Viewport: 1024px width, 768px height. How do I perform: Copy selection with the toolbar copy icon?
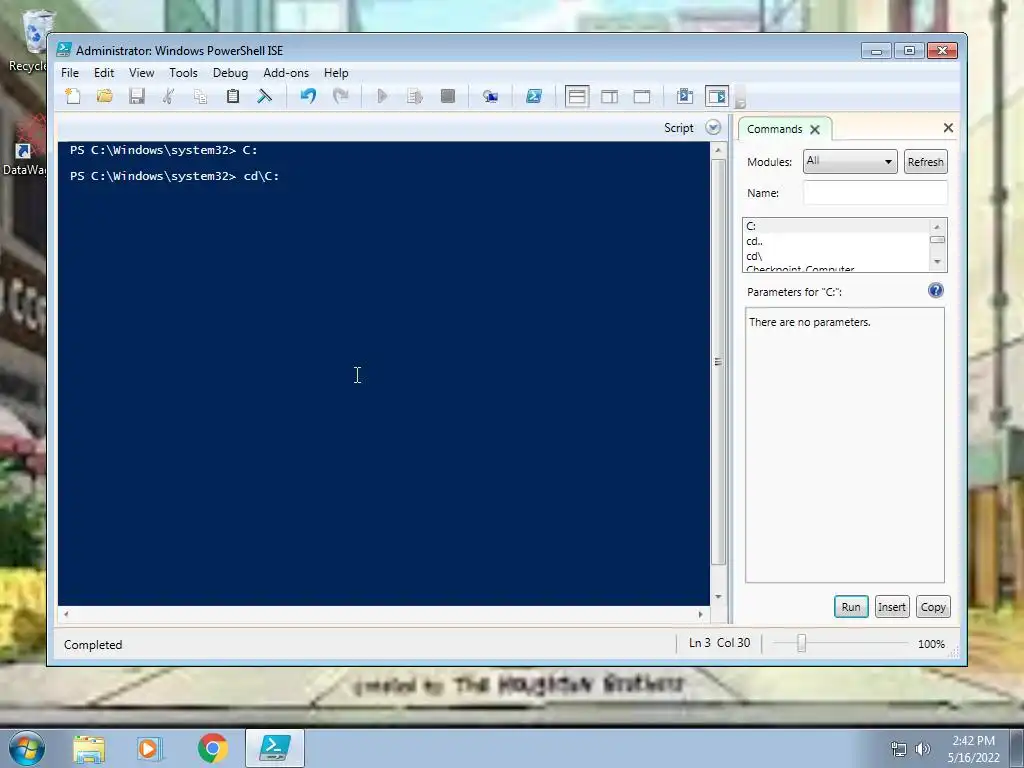coord(200,97)
